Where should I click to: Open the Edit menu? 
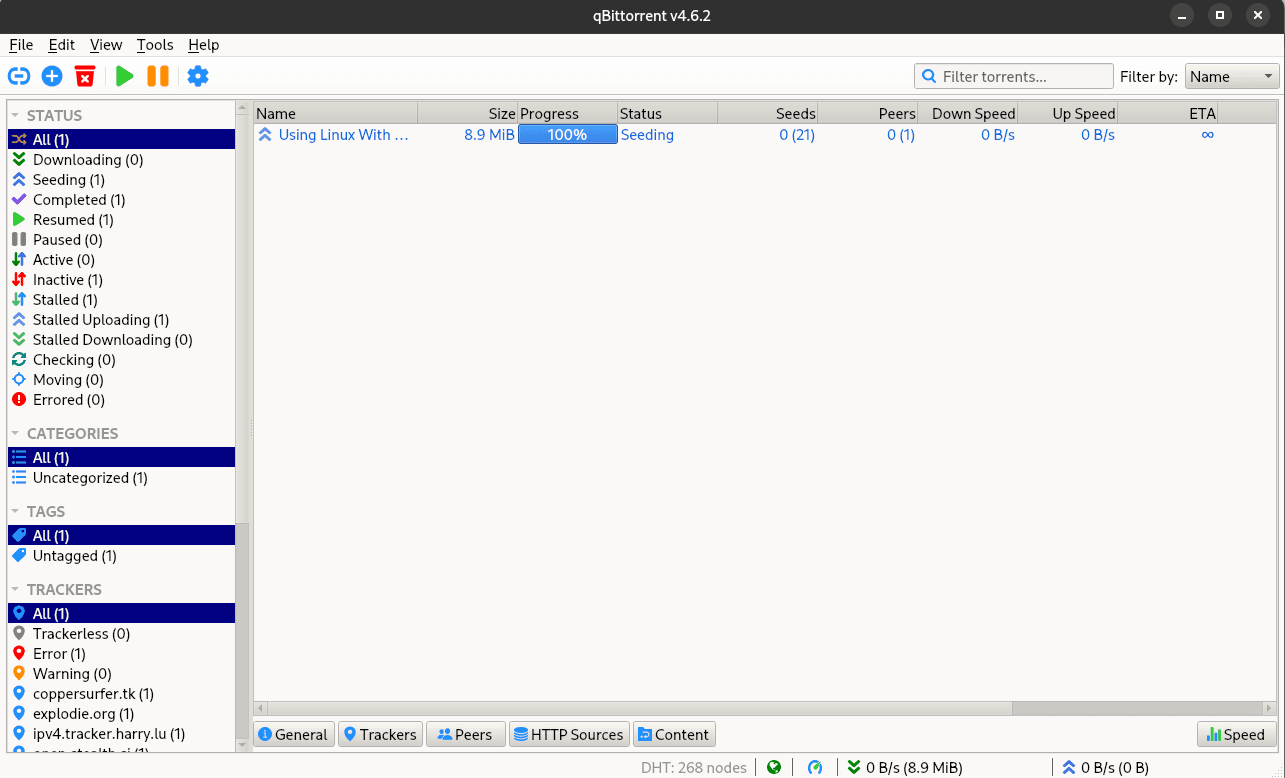62,45
